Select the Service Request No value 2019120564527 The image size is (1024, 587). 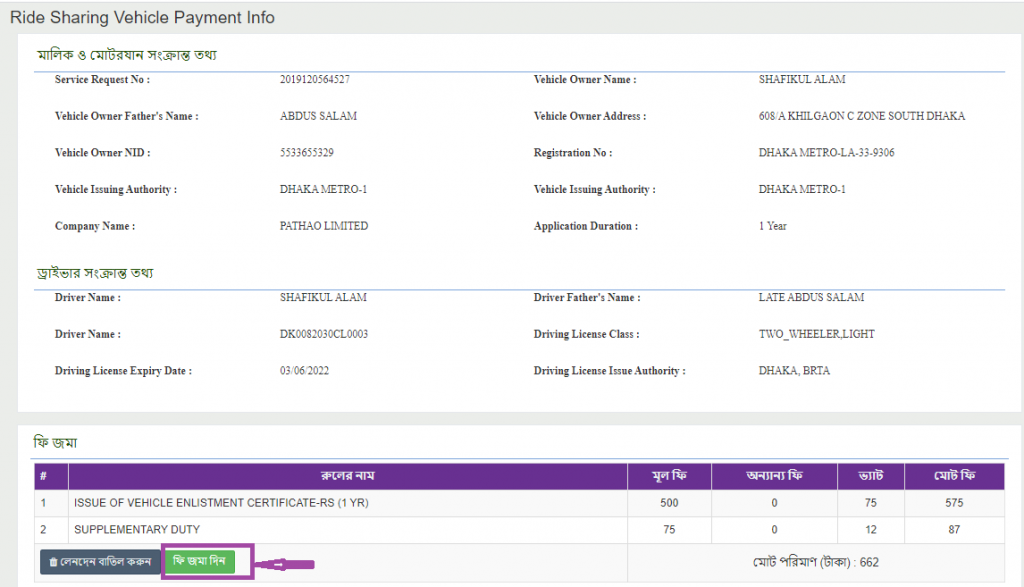pyautogui.click(x=315, y=80)
